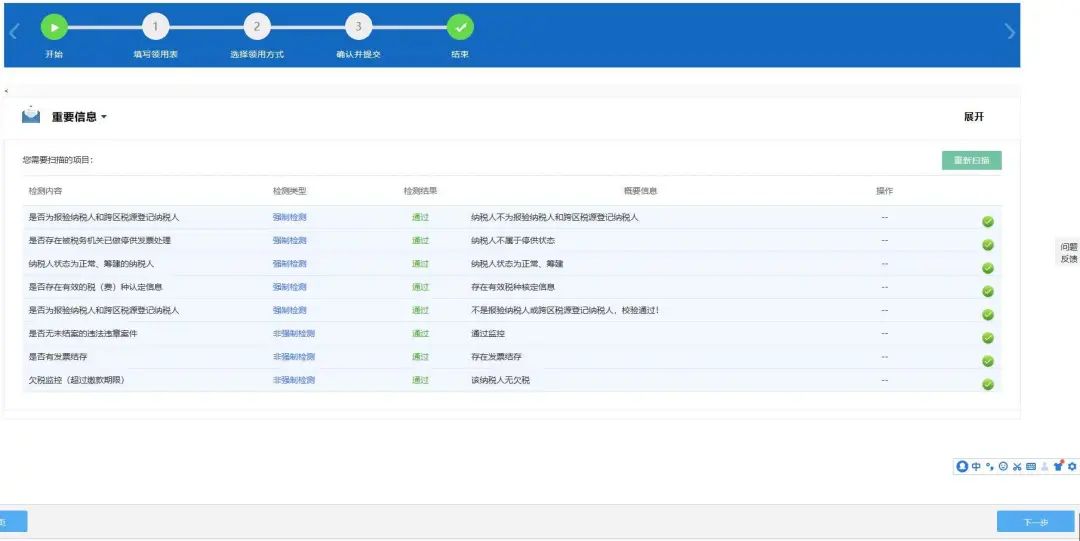Click the text 是否存在有效的税（费）种认定信息
The image size is (1080, 541).
pos(95,287)
